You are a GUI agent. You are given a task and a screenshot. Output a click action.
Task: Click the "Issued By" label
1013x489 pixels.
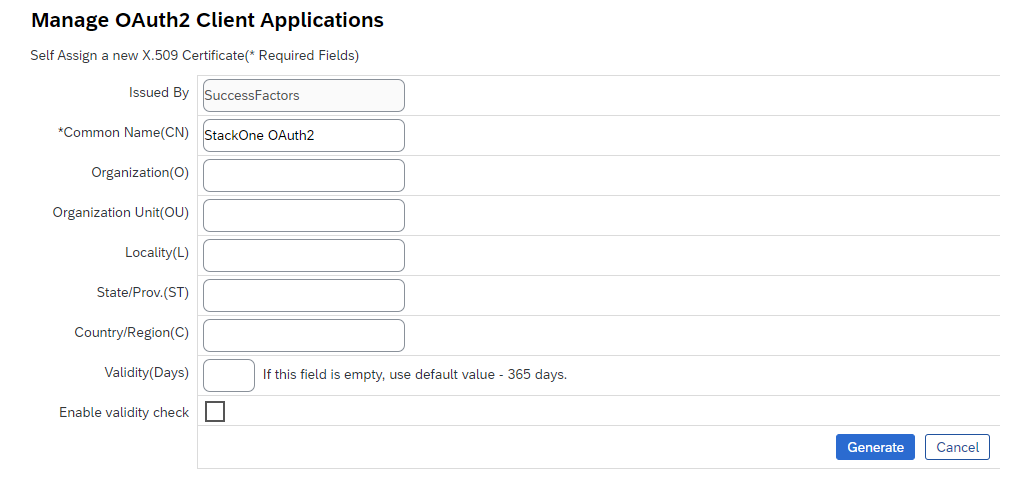click(159, 92)
